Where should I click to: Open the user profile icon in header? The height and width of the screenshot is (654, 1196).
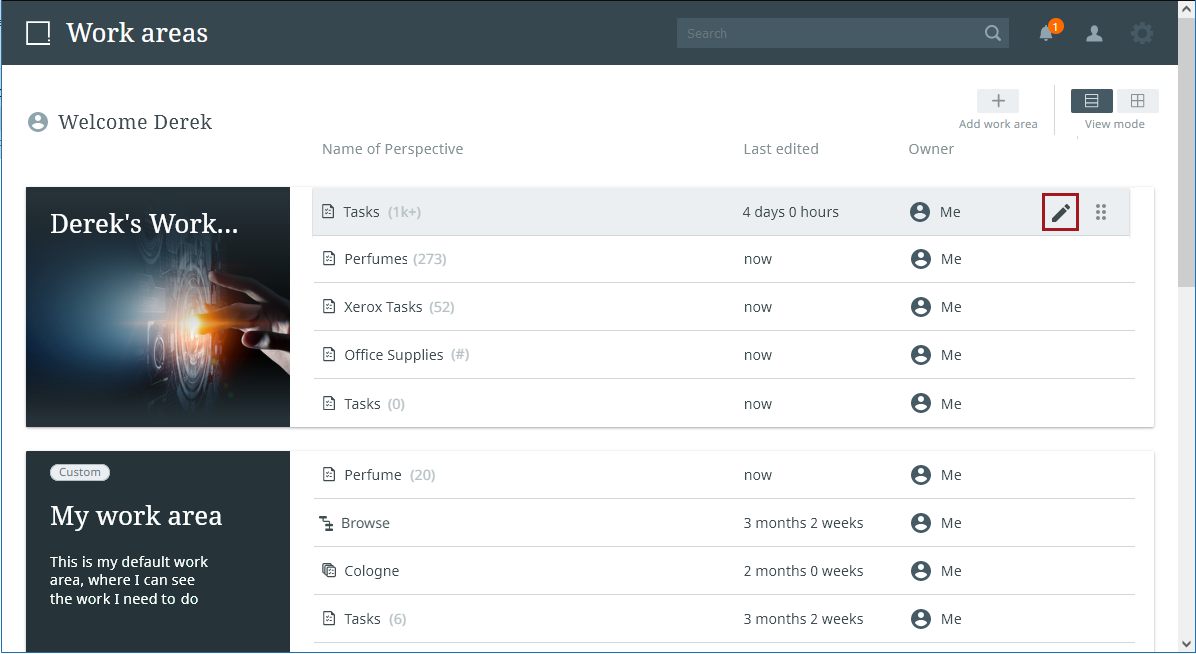tap(1094, 33)
